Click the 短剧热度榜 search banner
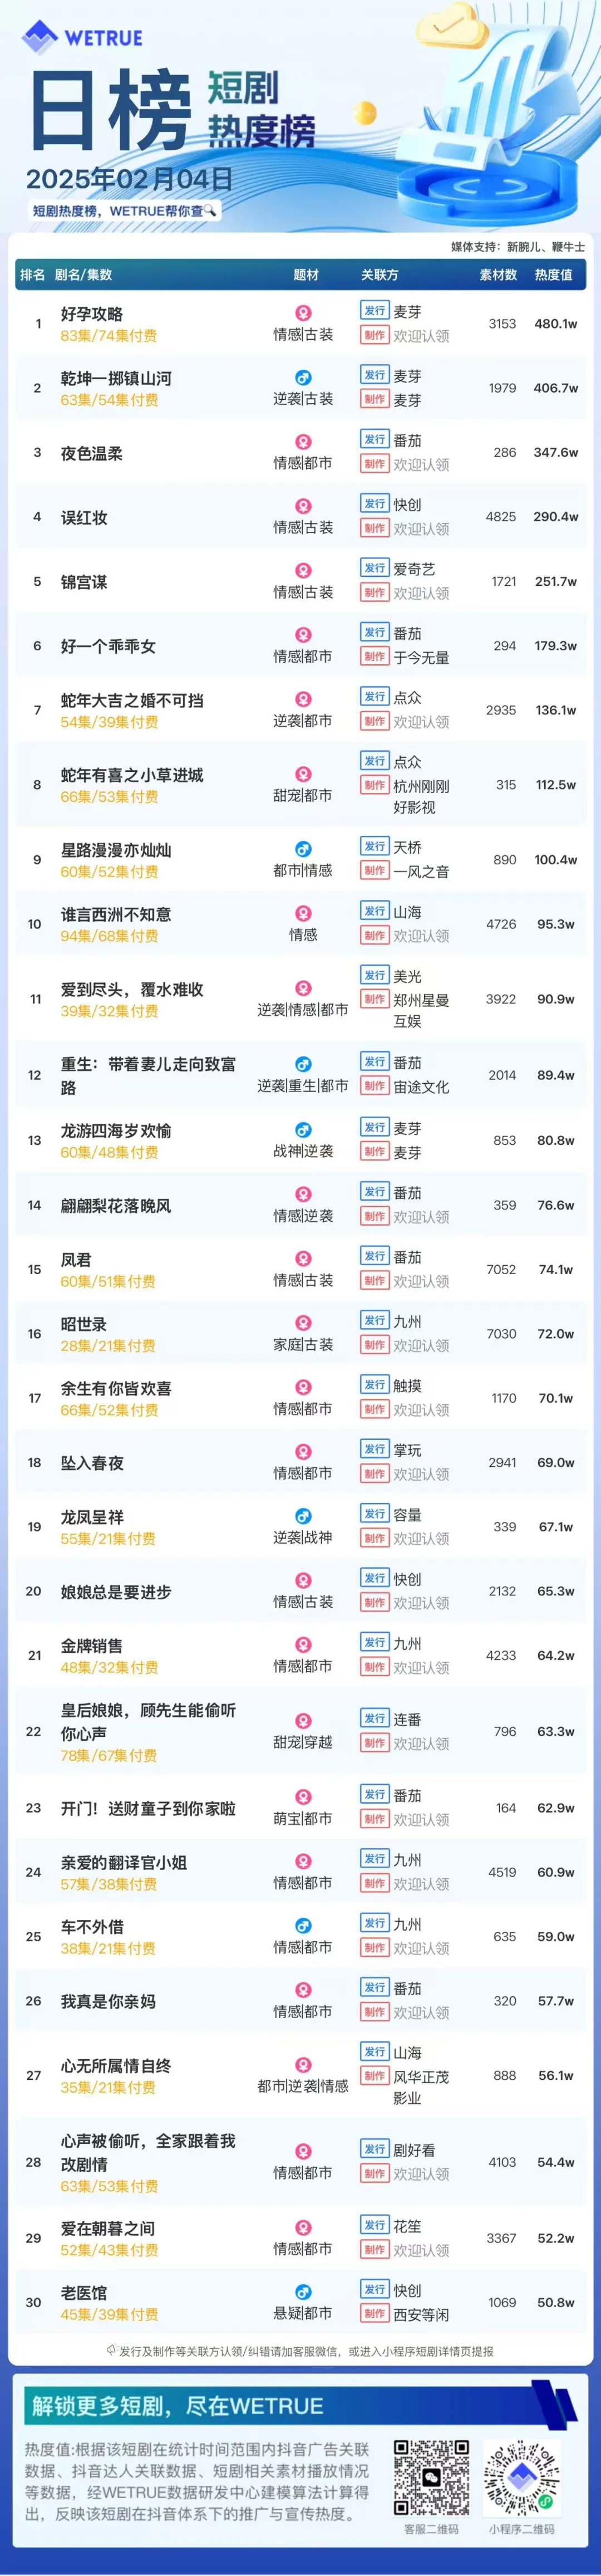 (125, 211)
